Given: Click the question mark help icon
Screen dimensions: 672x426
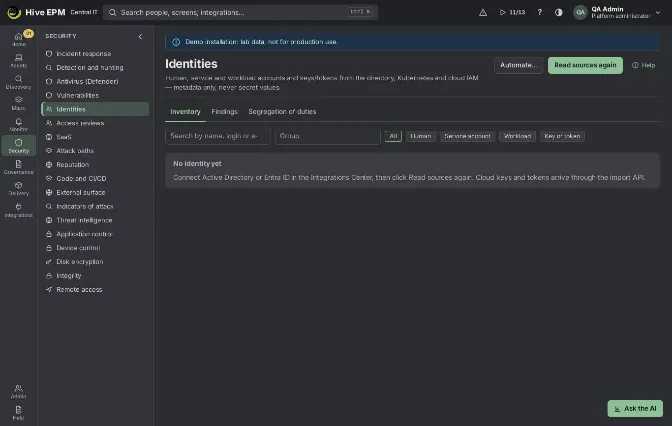Looking at the screenshot, I should click(x=540, y=12).
